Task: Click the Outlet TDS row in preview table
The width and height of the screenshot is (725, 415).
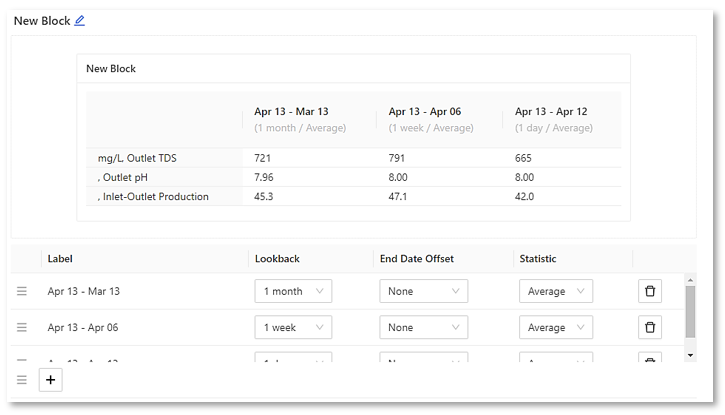Action: pyautogui.click(x=138, y=158)
